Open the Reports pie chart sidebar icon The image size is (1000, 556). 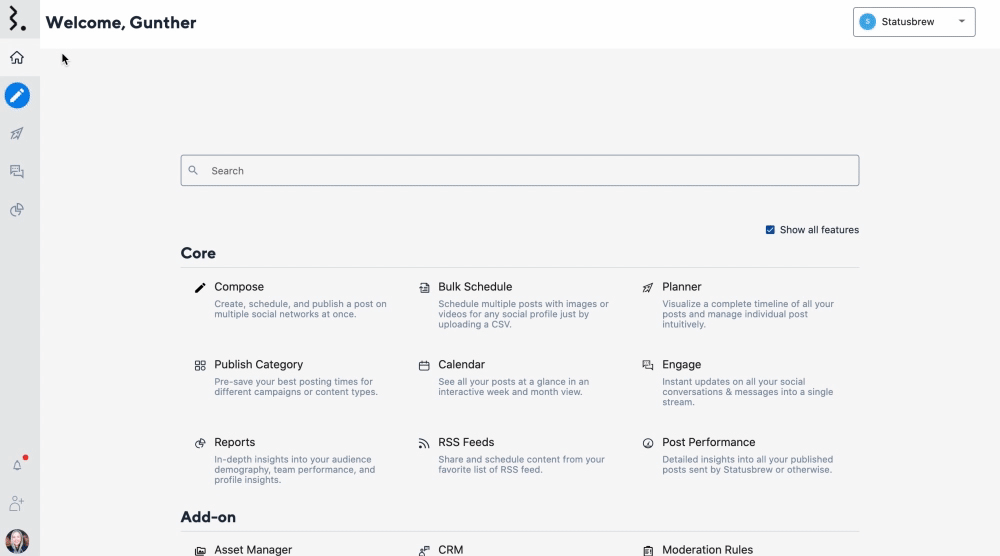pos(17,210)
